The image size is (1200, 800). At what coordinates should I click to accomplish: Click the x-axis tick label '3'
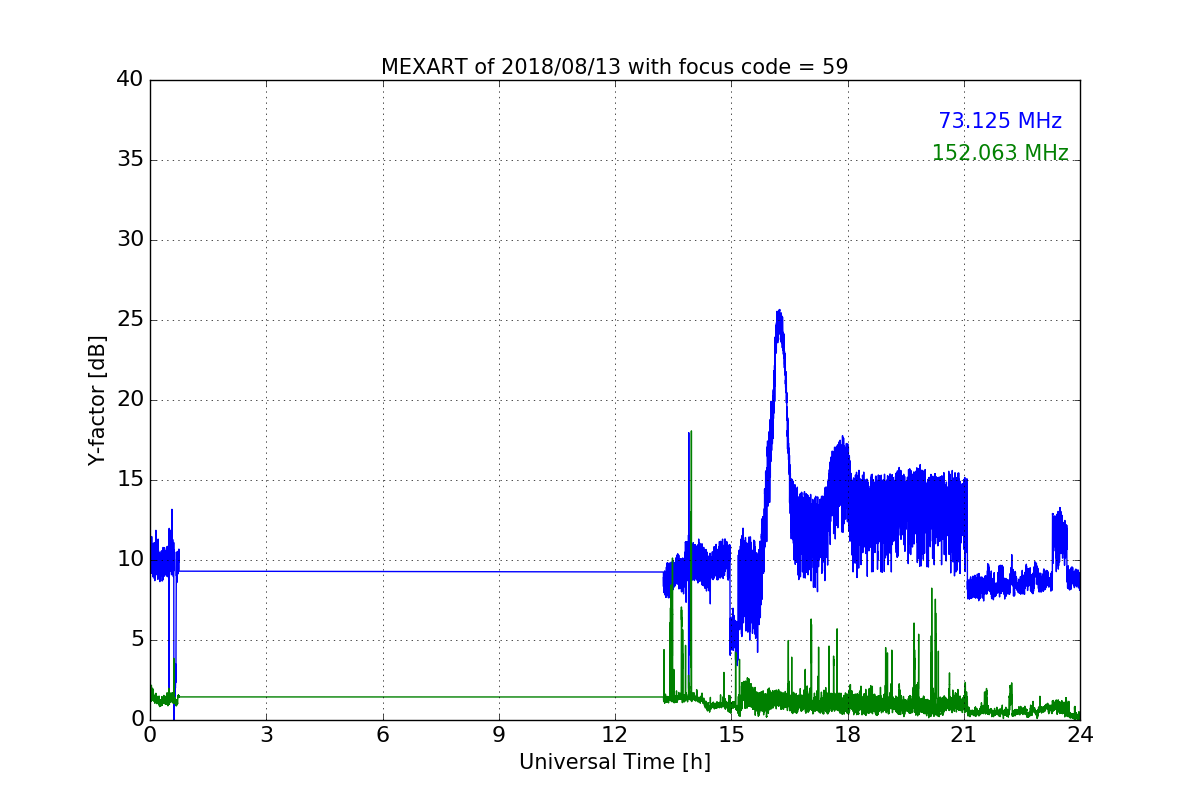pyautogui.click(x=266, y=734)
